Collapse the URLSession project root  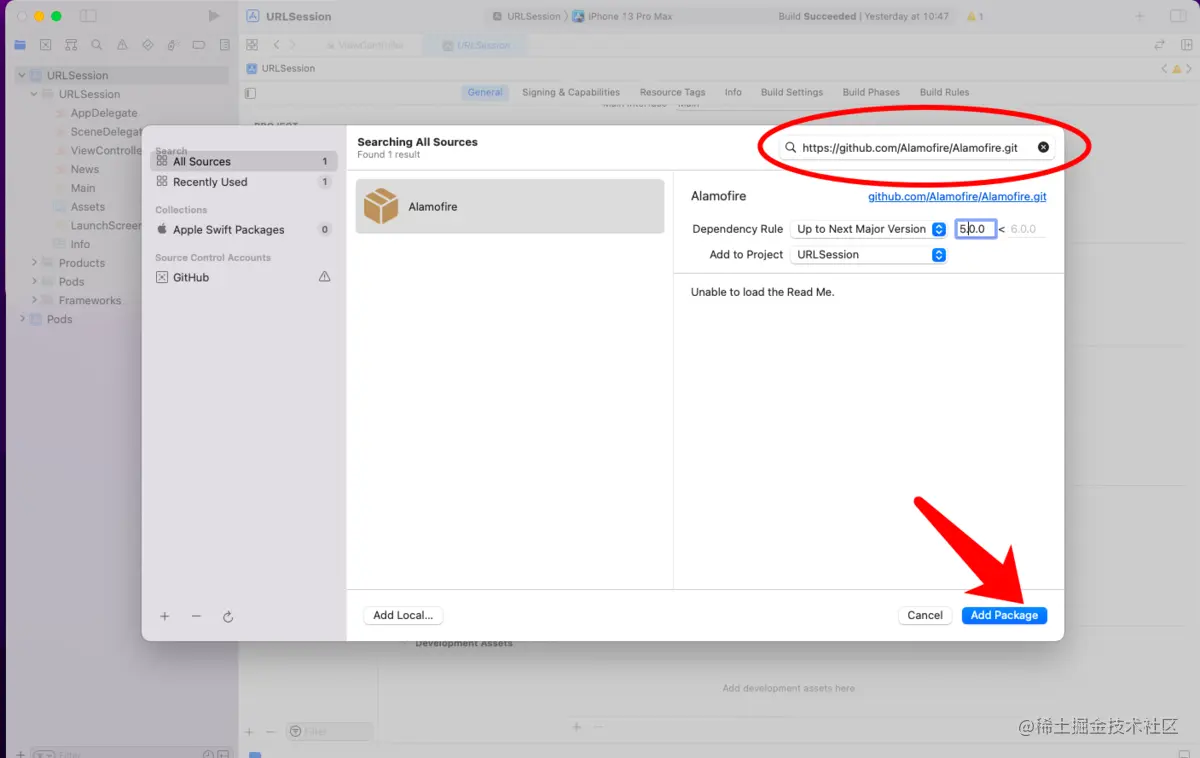[x=22, y=75]
